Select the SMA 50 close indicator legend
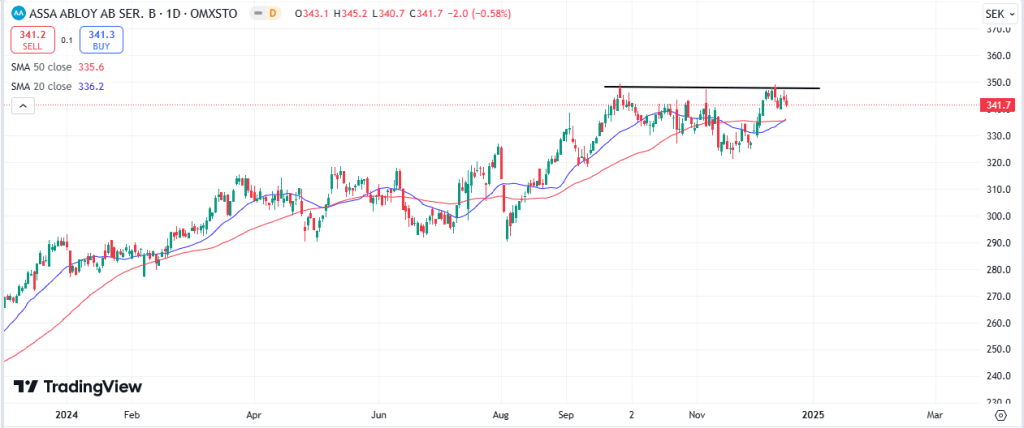Image resolution: width=1024 pixels, height=428 pixels. 43,67
